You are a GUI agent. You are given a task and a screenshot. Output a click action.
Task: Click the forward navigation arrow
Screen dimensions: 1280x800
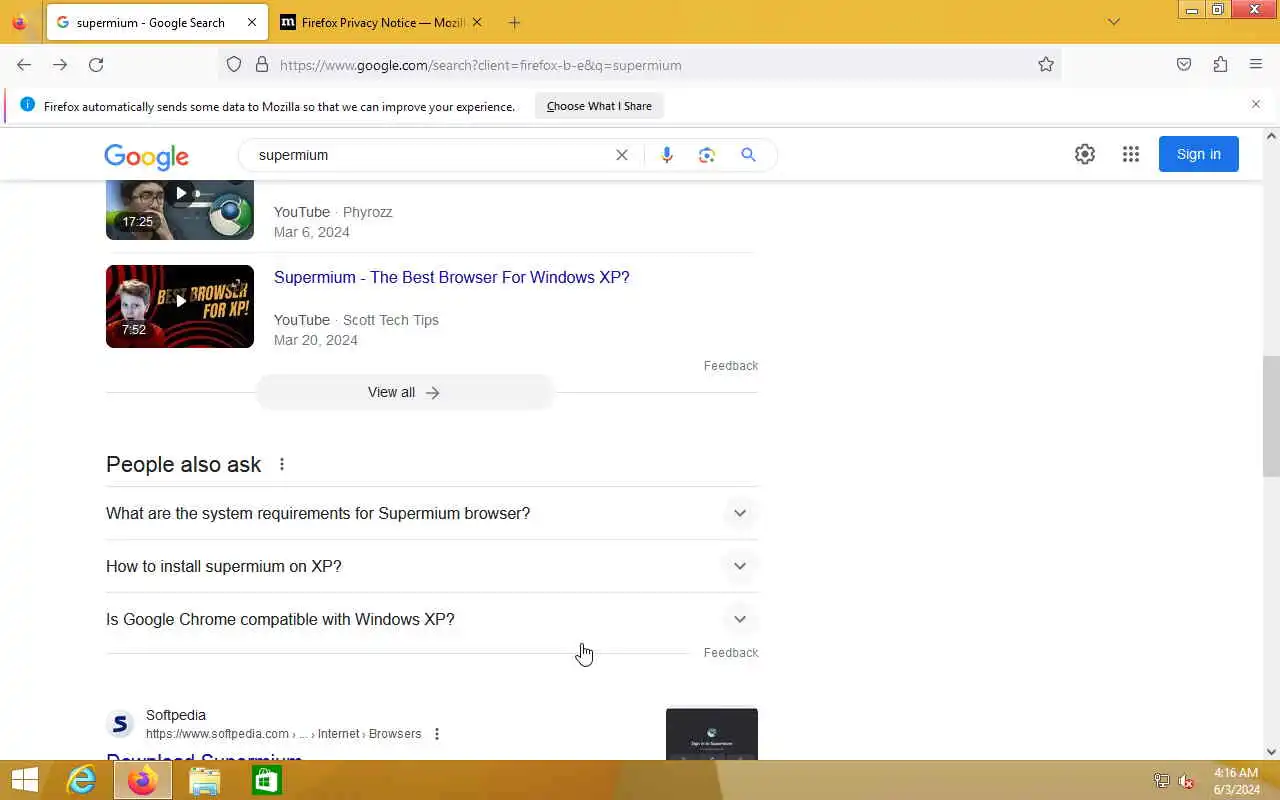60,65
